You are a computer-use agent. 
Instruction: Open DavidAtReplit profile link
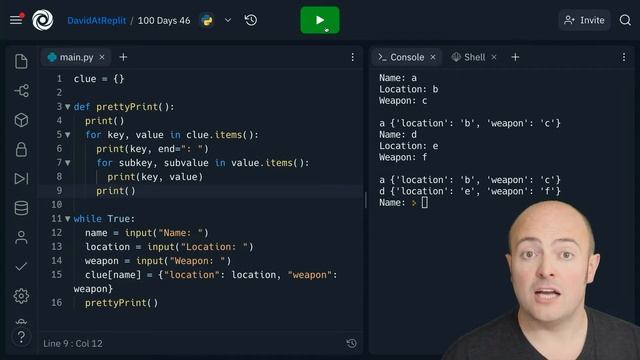(x=97, y=20)
